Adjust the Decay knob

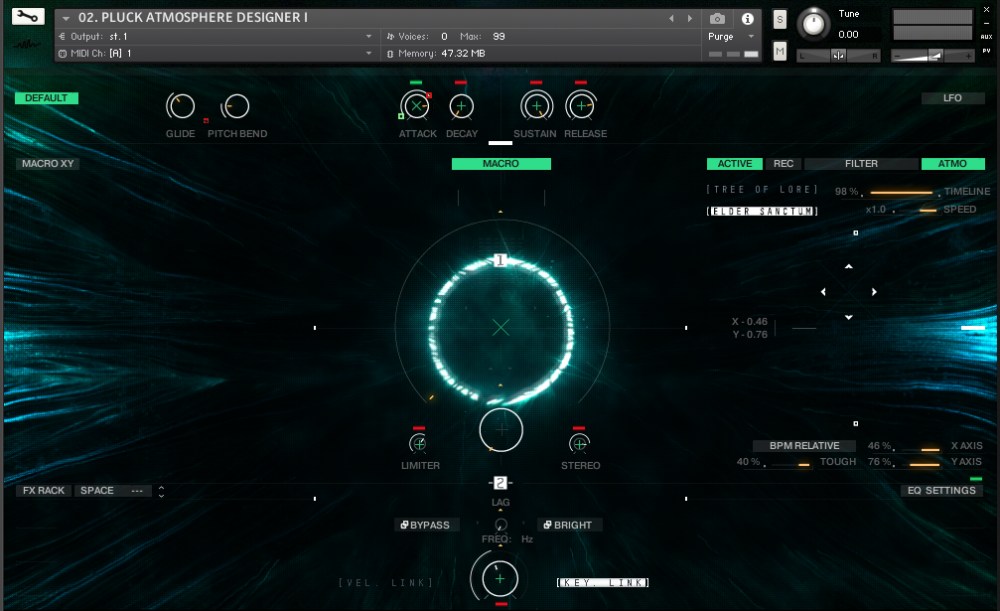tap(462, 104)
